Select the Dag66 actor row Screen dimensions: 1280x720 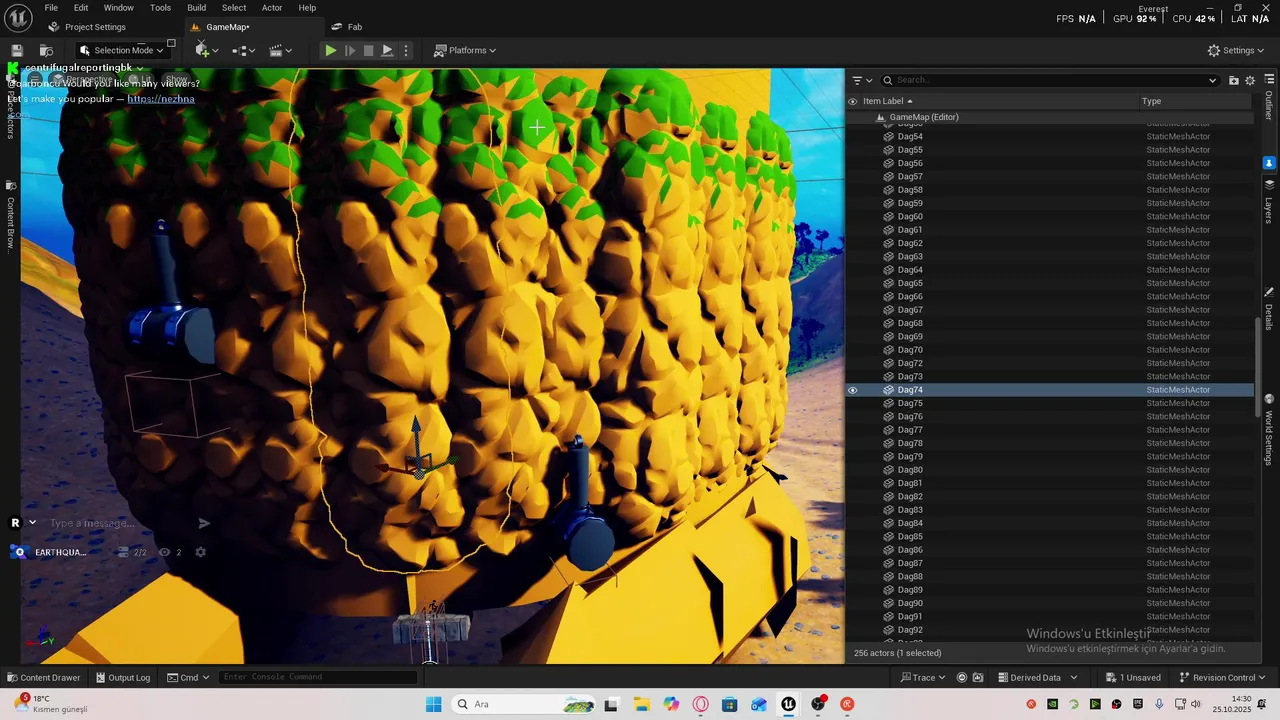[x=1049, y=296]
